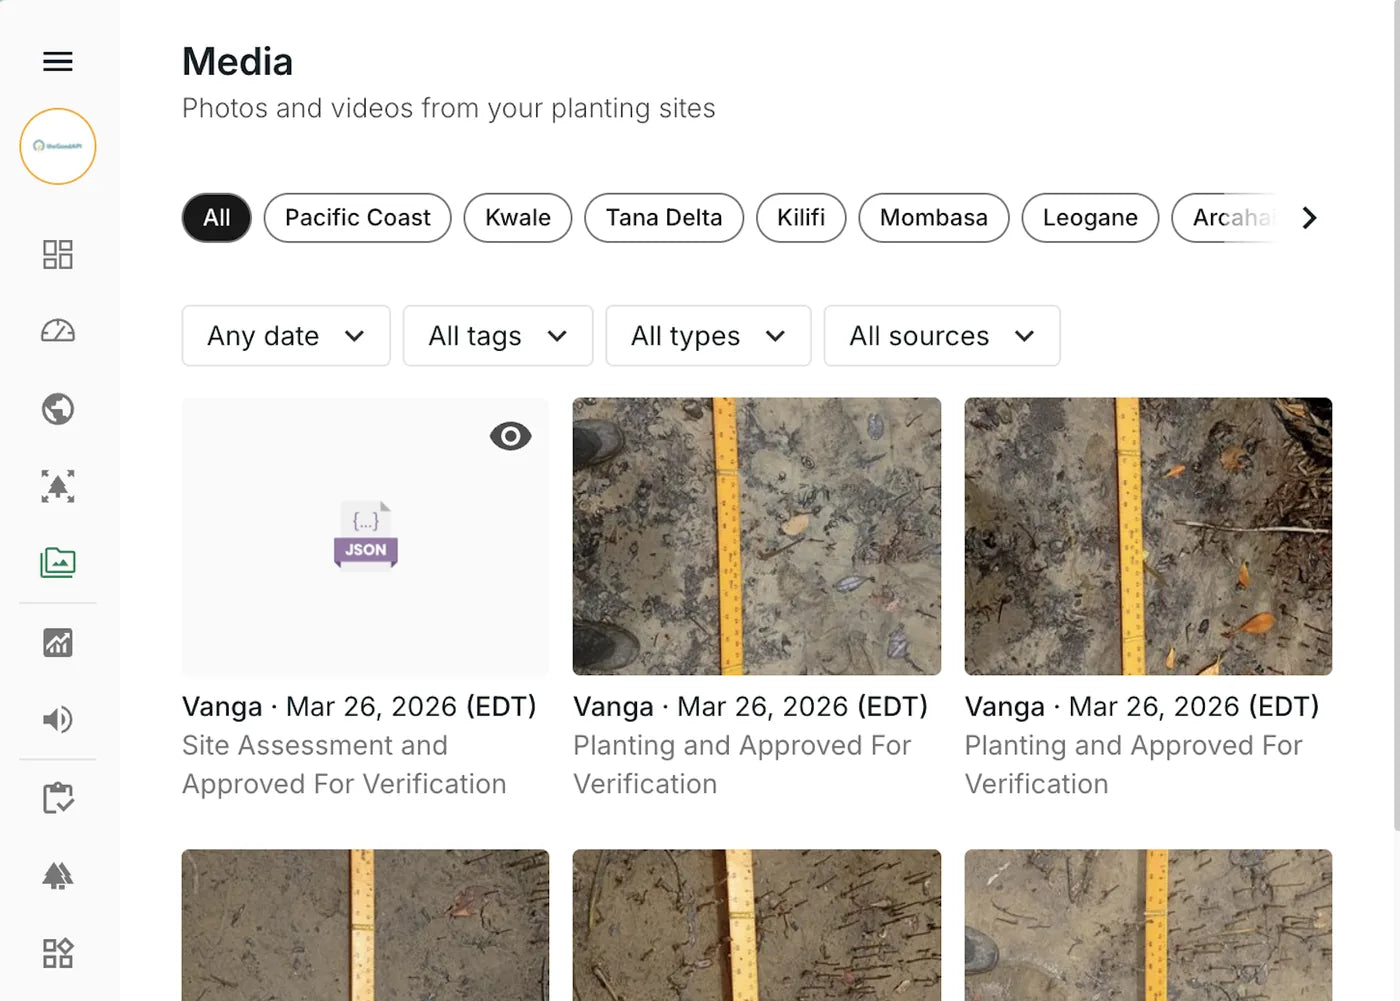Open the clipboard checklist icon

click(x=58, y=798)
